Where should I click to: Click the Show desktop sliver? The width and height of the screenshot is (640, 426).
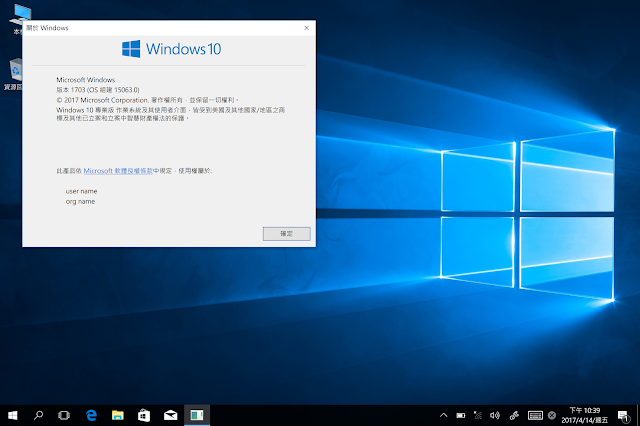click(638, 415)
